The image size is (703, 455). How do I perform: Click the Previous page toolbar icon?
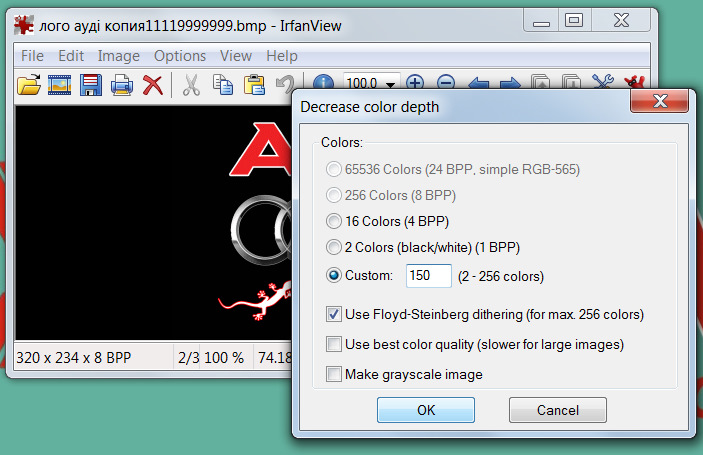[x=541, y=82]
